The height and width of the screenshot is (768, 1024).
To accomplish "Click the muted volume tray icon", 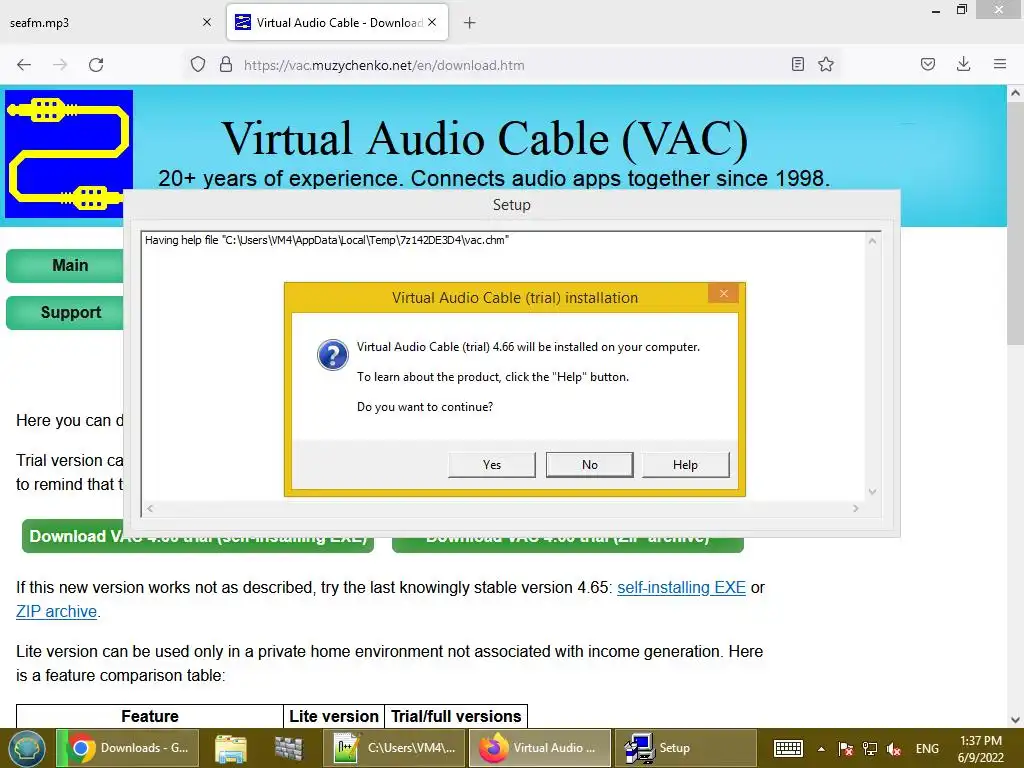I will [894, 749].
